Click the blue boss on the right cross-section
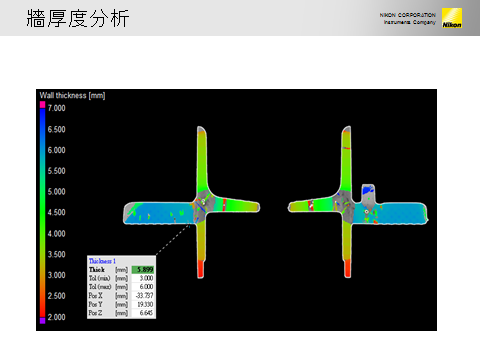This screenshot has height=360, width=480. pyautogui.click(x=368, y=190)
